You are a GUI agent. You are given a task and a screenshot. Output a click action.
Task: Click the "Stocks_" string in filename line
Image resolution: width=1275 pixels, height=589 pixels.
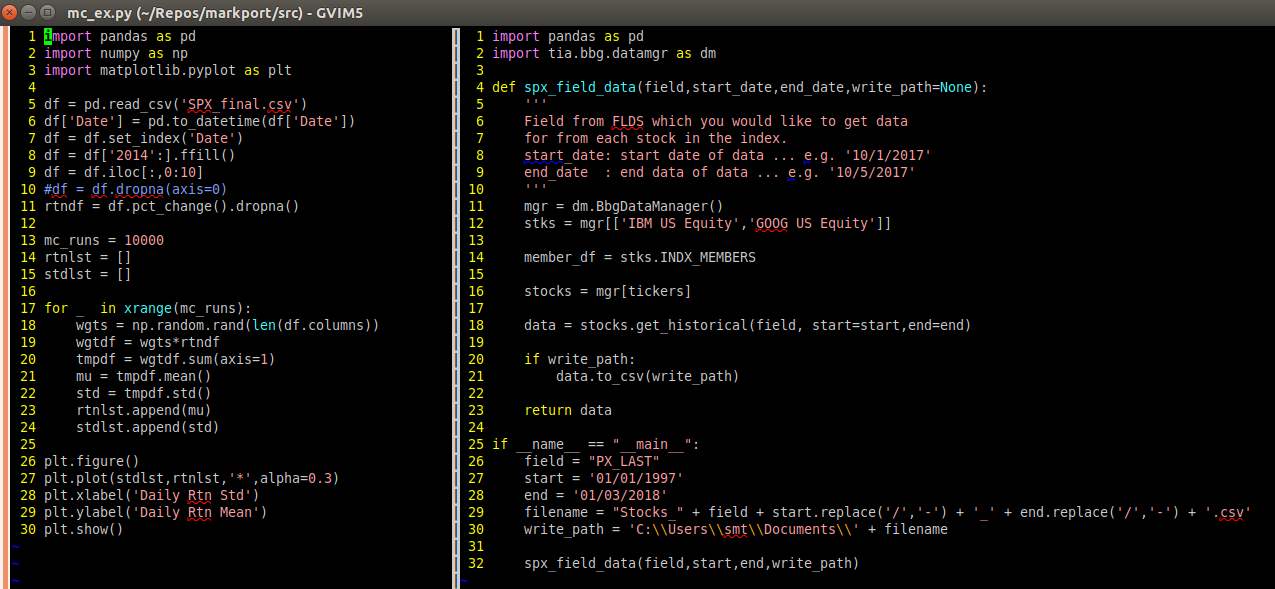(x=648, y=512)
